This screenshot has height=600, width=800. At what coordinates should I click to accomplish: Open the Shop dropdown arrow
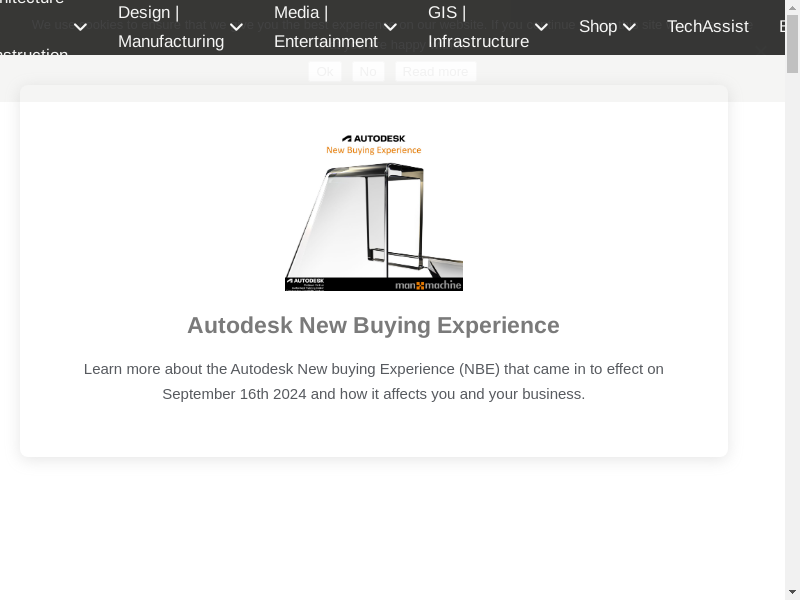tap(630, 27)
